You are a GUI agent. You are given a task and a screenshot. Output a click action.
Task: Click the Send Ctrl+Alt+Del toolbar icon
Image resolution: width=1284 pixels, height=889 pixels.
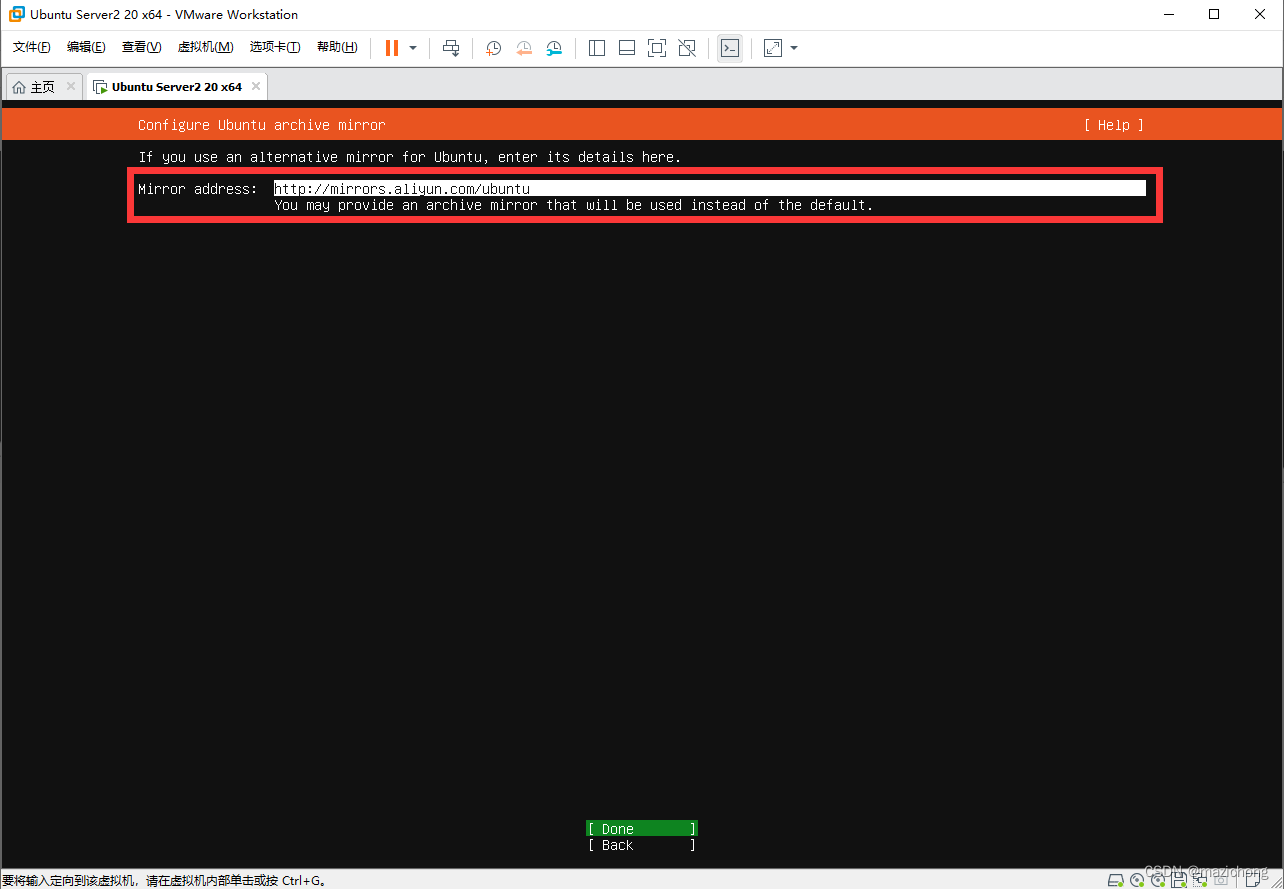[x=451, y=48]
